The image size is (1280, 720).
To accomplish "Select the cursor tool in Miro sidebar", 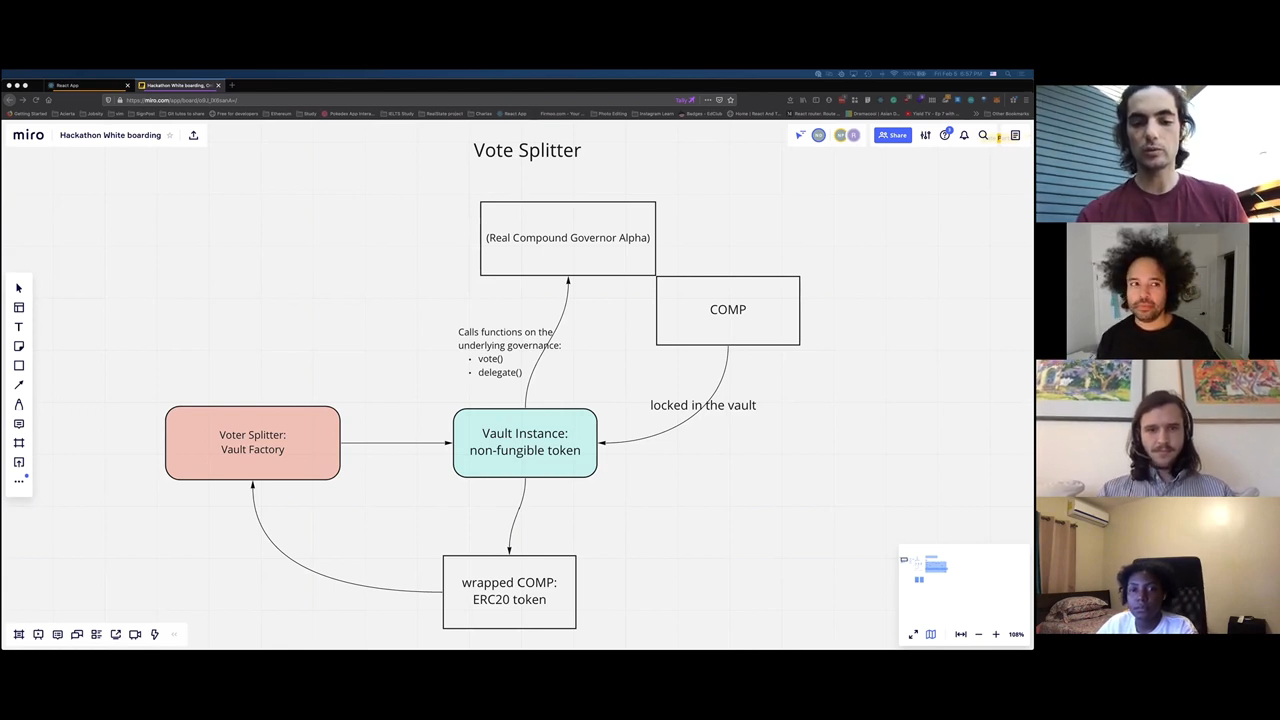I will coord(19,288).
